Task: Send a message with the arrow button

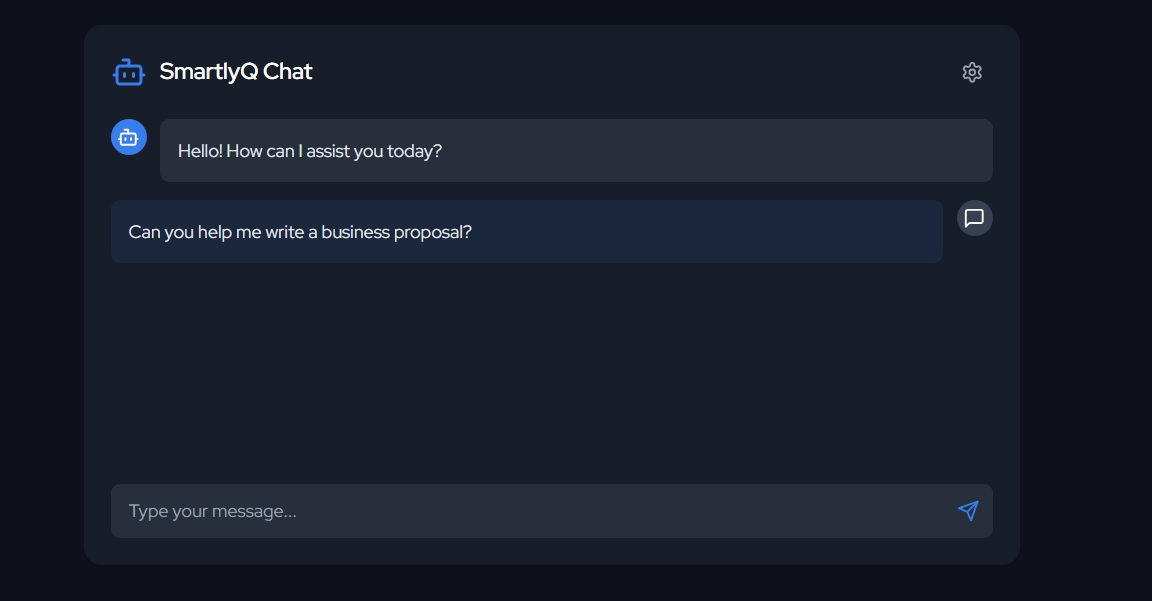Action: click(966, 510)
